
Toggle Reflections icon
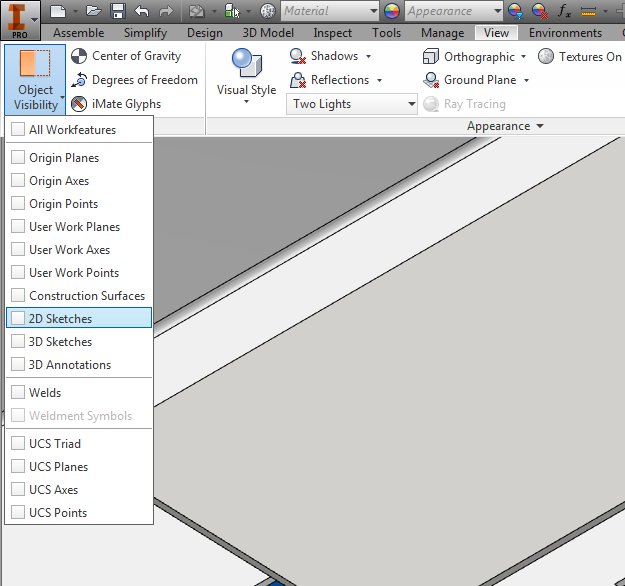297,80
